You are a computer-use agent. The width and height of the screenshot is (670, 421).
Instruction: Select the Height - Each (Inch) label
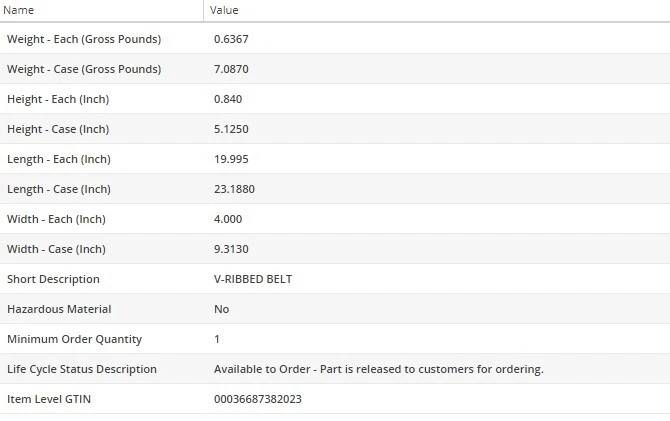pyautogui.click(x=58, y=99)
